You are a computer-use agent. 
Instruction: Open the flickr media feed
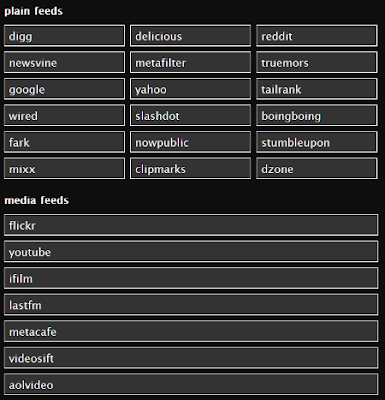[191, 225]
